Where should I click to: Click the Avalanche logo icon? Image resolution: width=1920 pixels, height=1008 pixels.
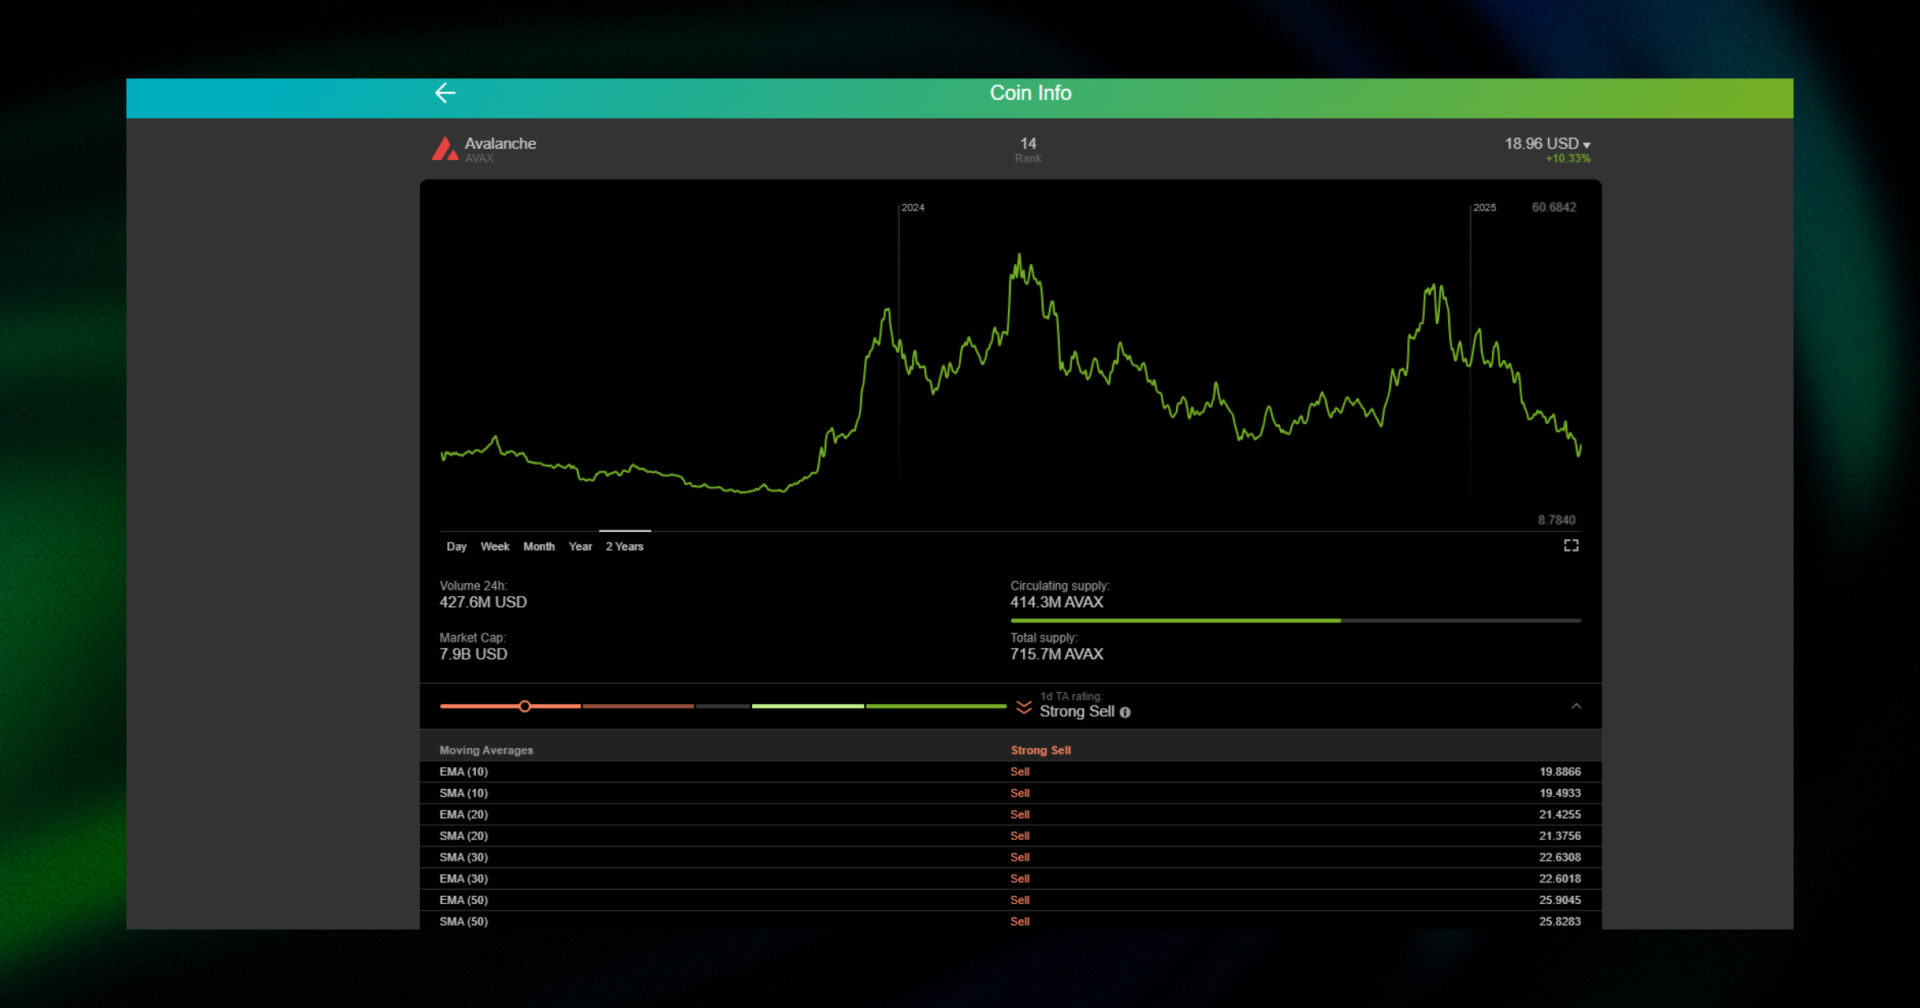tap(444, 149)
